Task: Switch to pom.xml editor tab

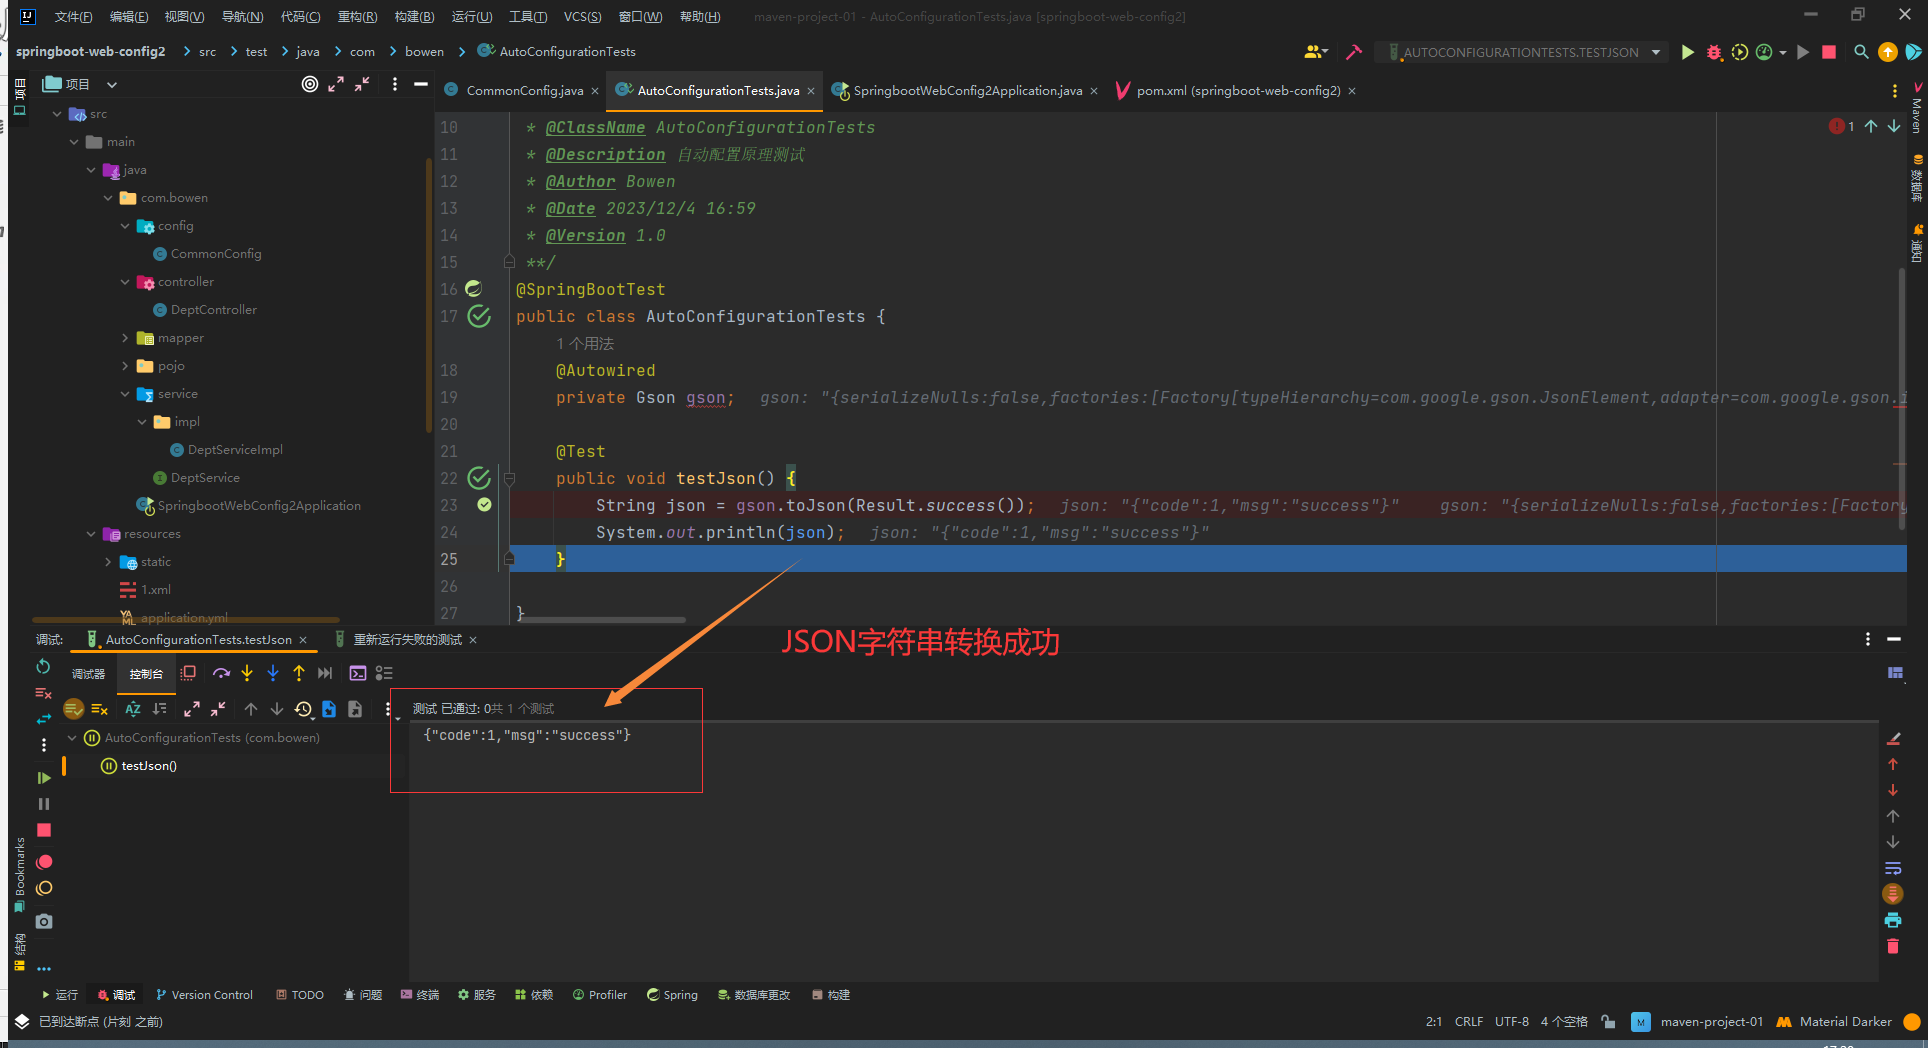Action: pos(1238,90)
